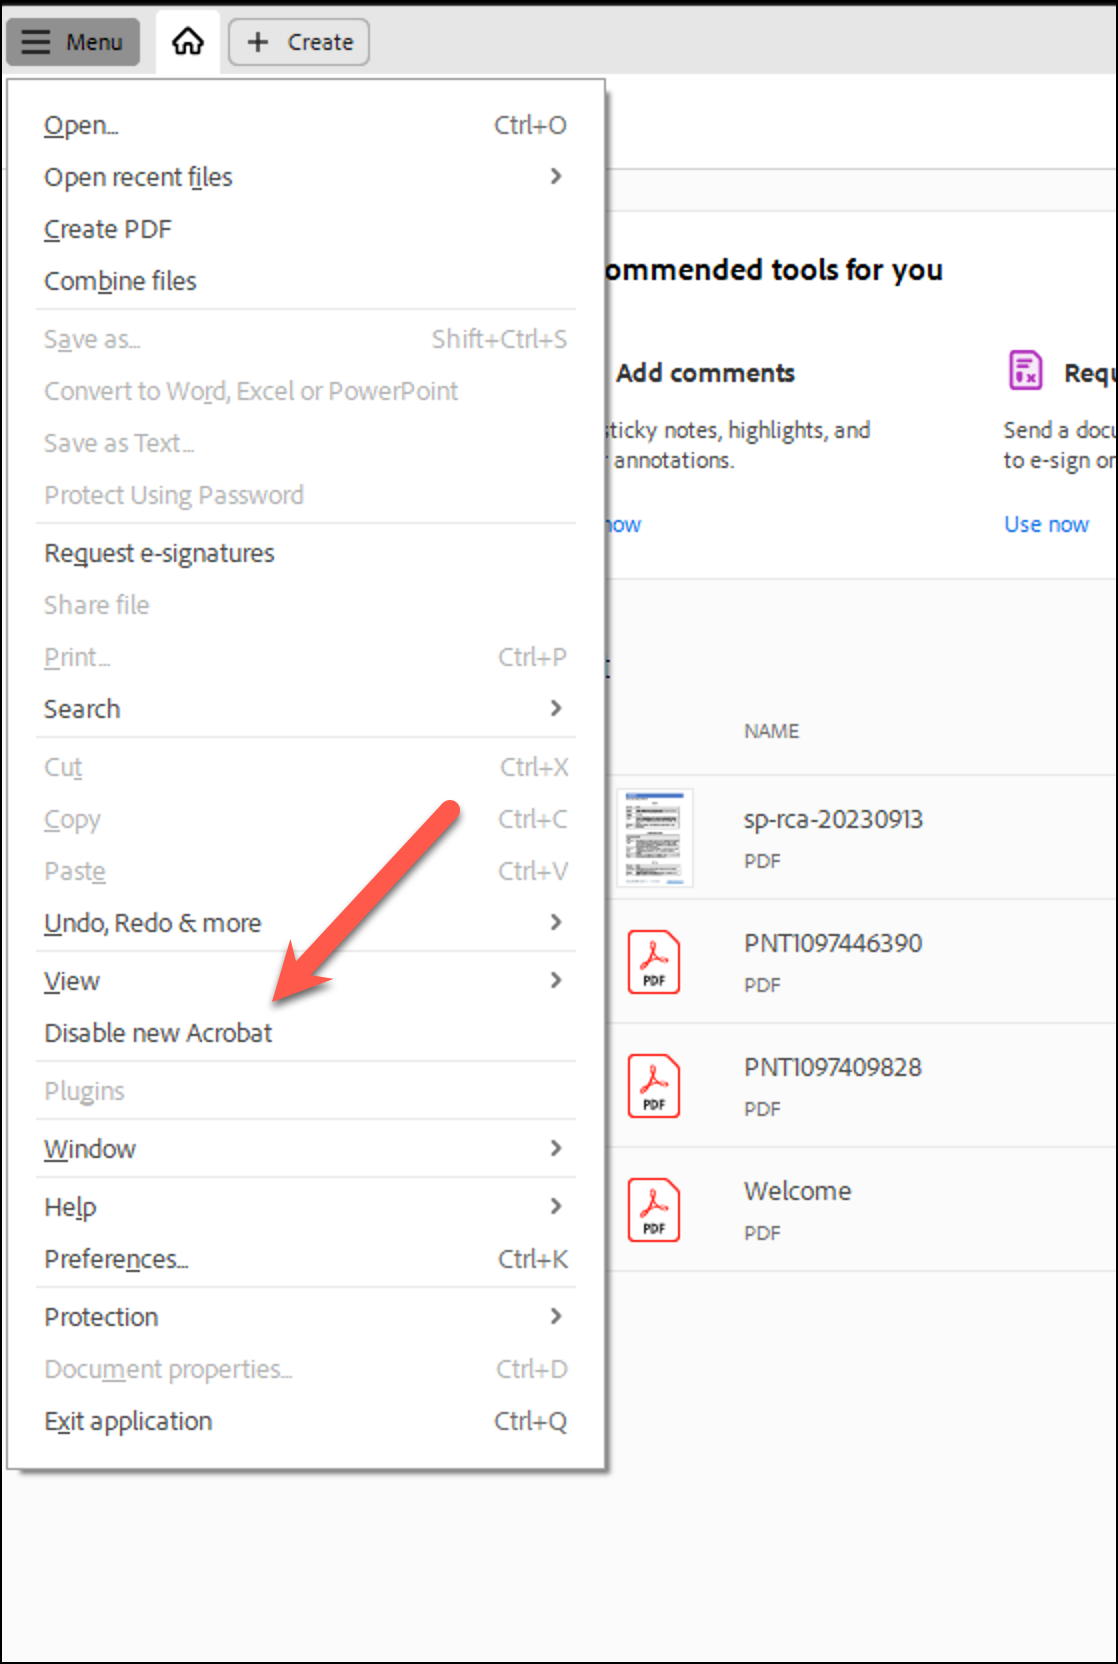Click Protect Using Password entry
The width and height of the screenshot is (1118, 1664).
click(x=305, y=495)
